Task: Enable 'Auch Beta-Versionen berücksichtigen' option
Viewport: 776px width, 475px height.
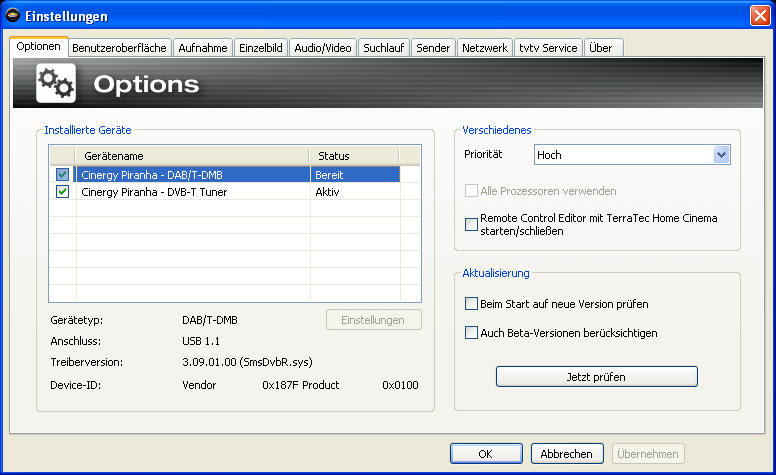Action: click(472, 333)
